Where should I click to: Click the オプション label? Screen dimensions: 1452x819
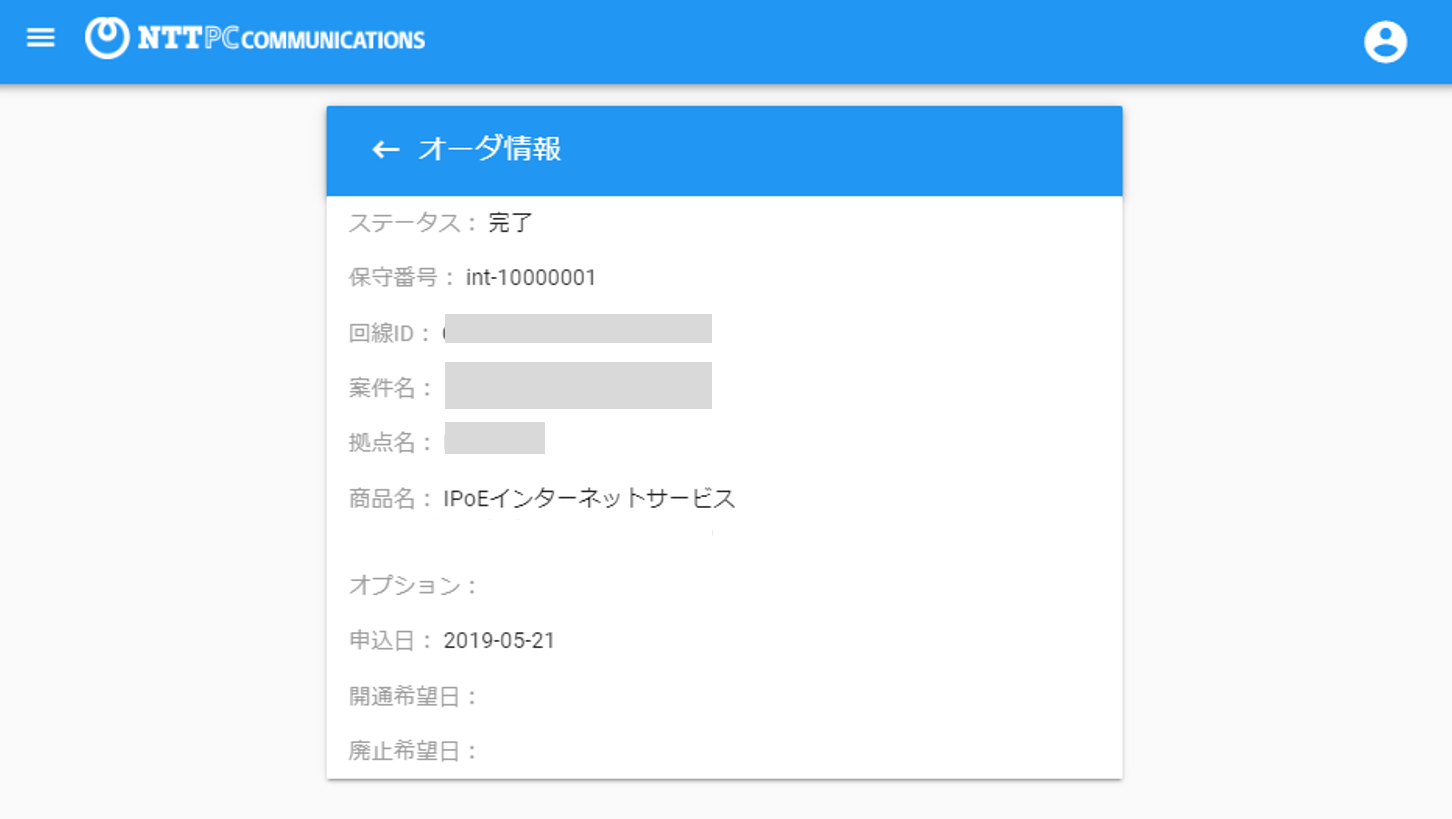414,586
